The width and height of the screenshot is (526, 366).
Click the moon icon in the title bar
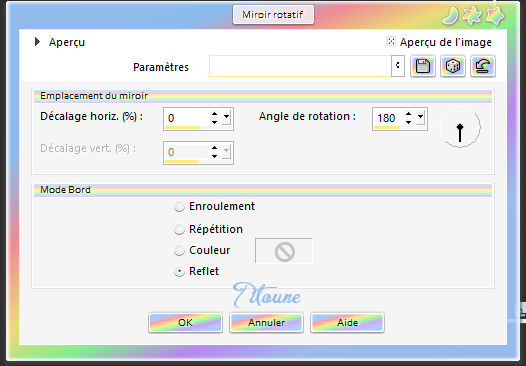coord(450,16)
